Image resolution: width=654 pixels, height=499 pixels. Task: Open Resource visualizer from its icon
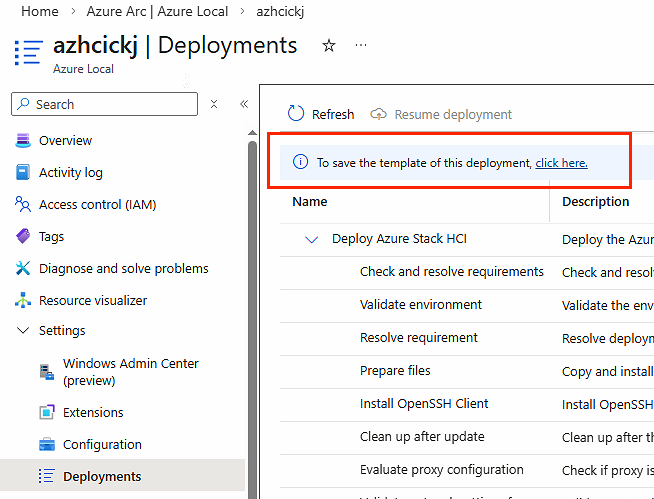[23, 301]
